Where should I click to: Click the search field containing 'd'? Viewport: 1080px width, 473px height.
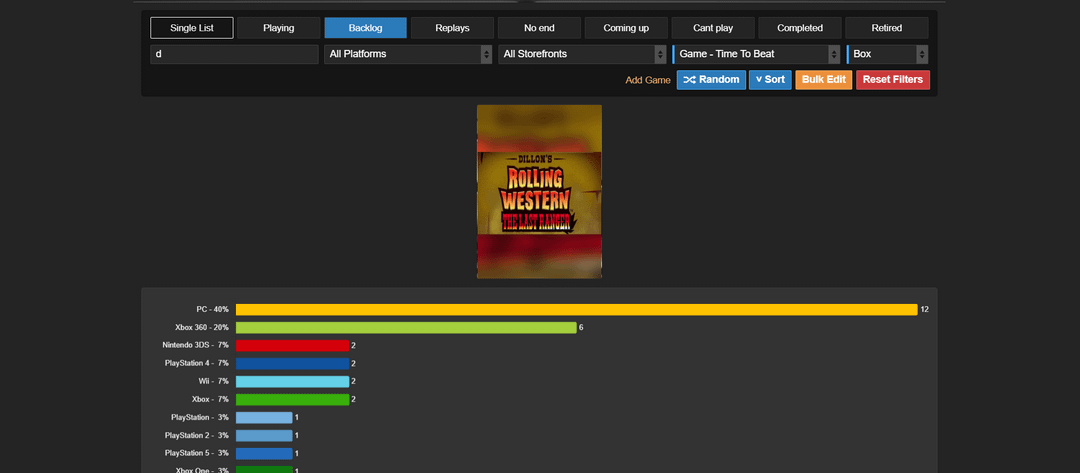(x=234, y=54)
